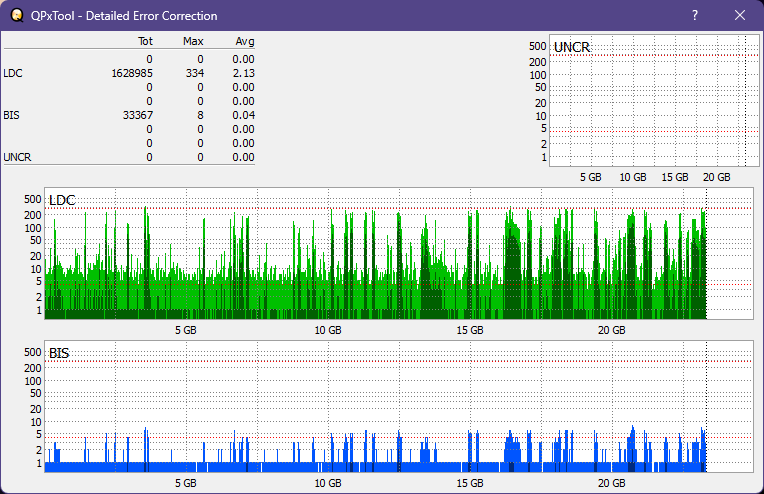Screen dimensions: 764x494
Task: Click the Max column header
Action: click(x=193, y=41)
